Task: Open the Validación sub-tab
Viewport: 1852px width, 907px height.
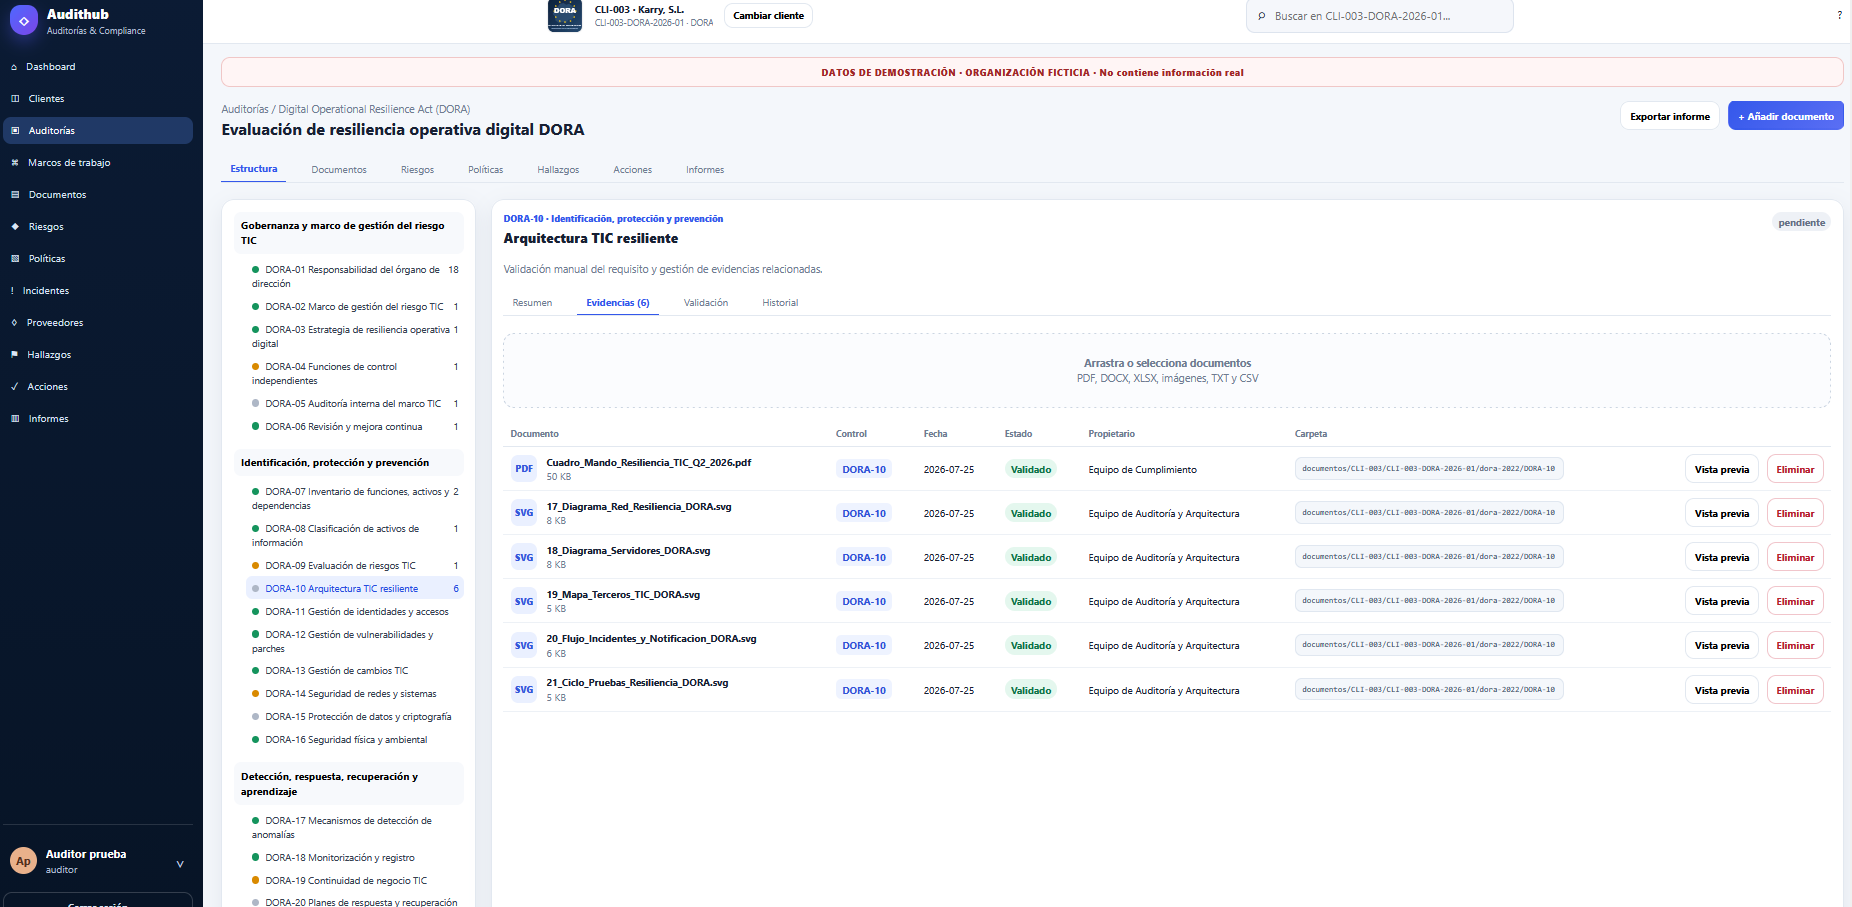Action: coord(706,303)
